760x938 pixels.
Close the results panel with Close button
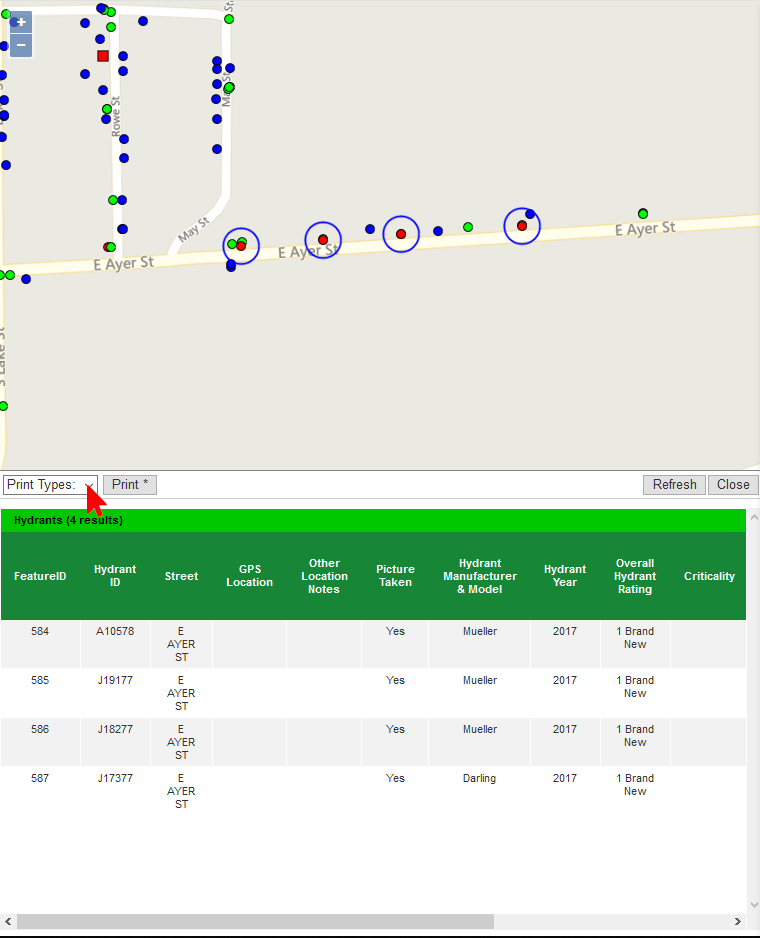click(x=733, y=485)
